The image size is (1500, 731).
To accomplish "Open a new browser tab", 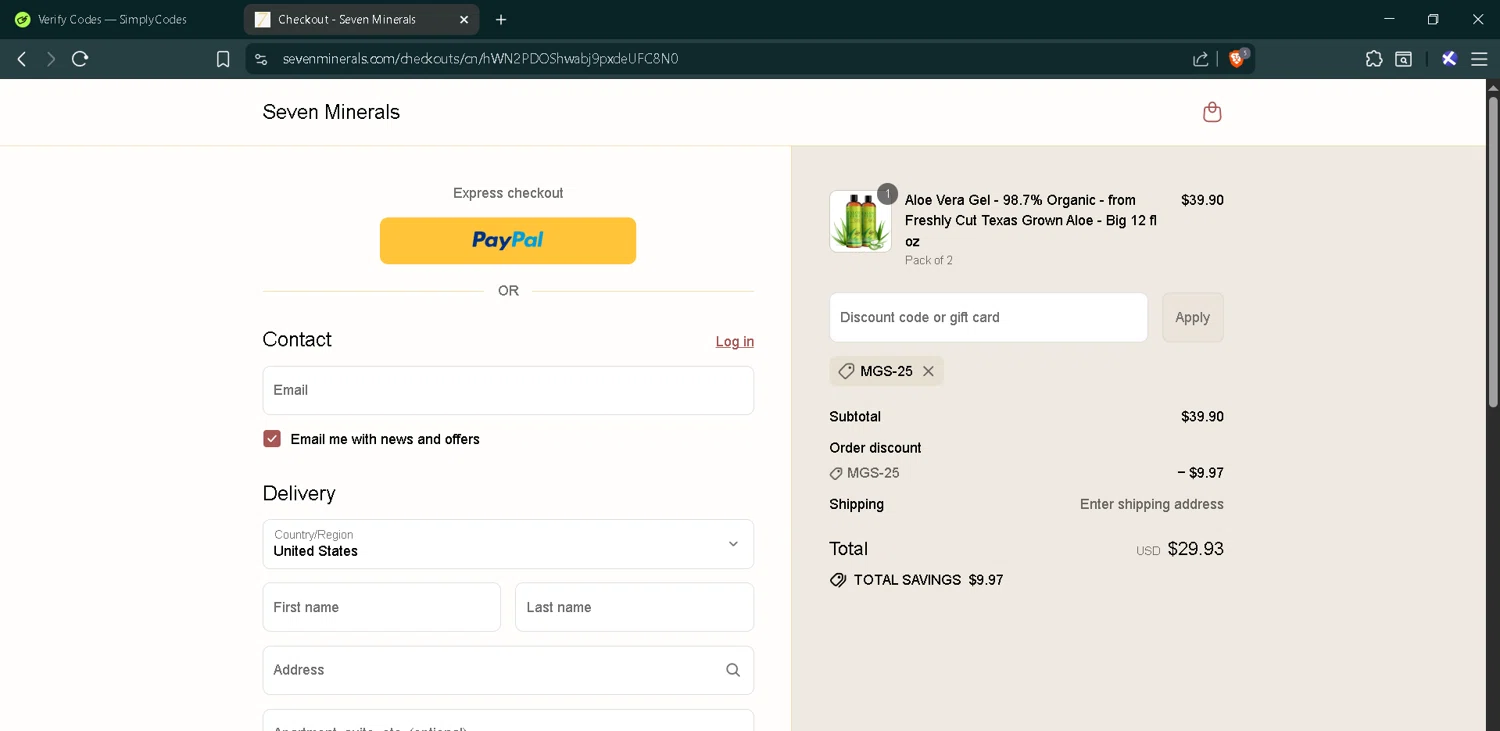I will 501,20.
